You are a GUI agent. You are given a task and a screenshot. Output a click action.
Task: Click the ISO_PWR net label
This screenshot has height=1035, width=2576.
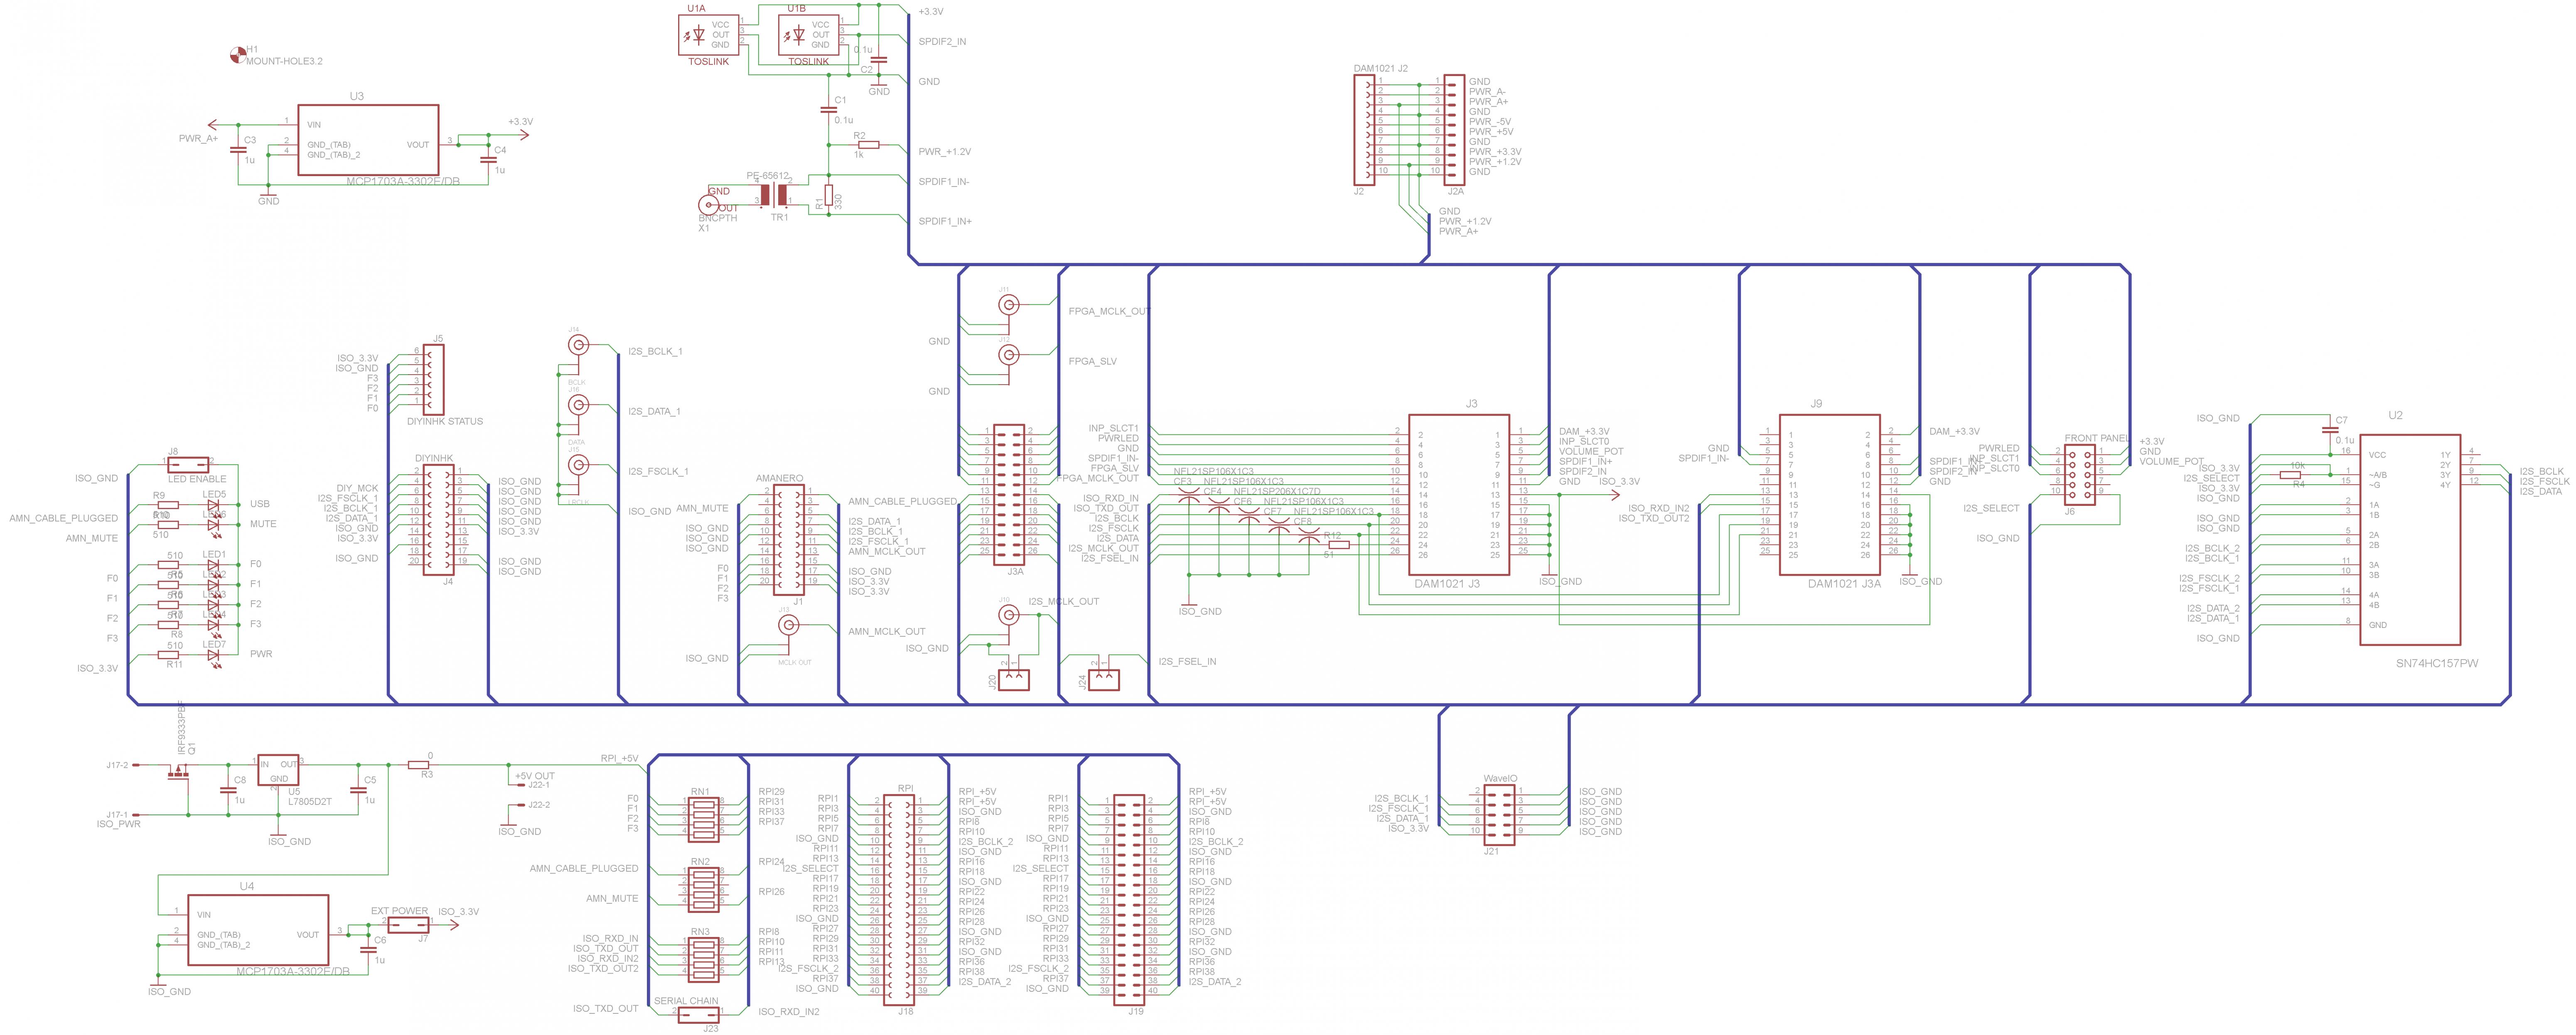coord(118,825)
